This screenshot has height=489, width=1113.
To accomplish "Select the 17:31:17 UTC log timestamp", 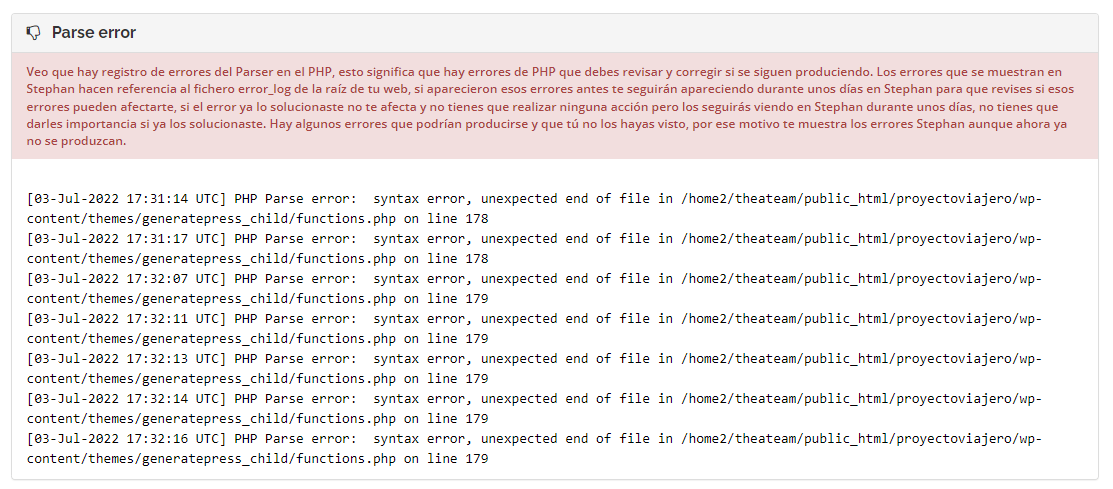I will coord(126,238).
